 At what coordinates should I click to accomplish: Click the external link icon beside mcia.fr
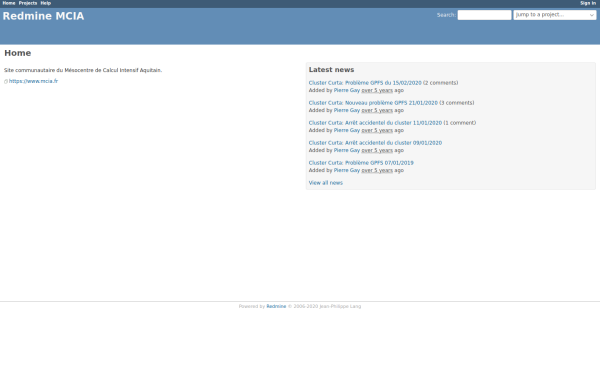(6, 82)
